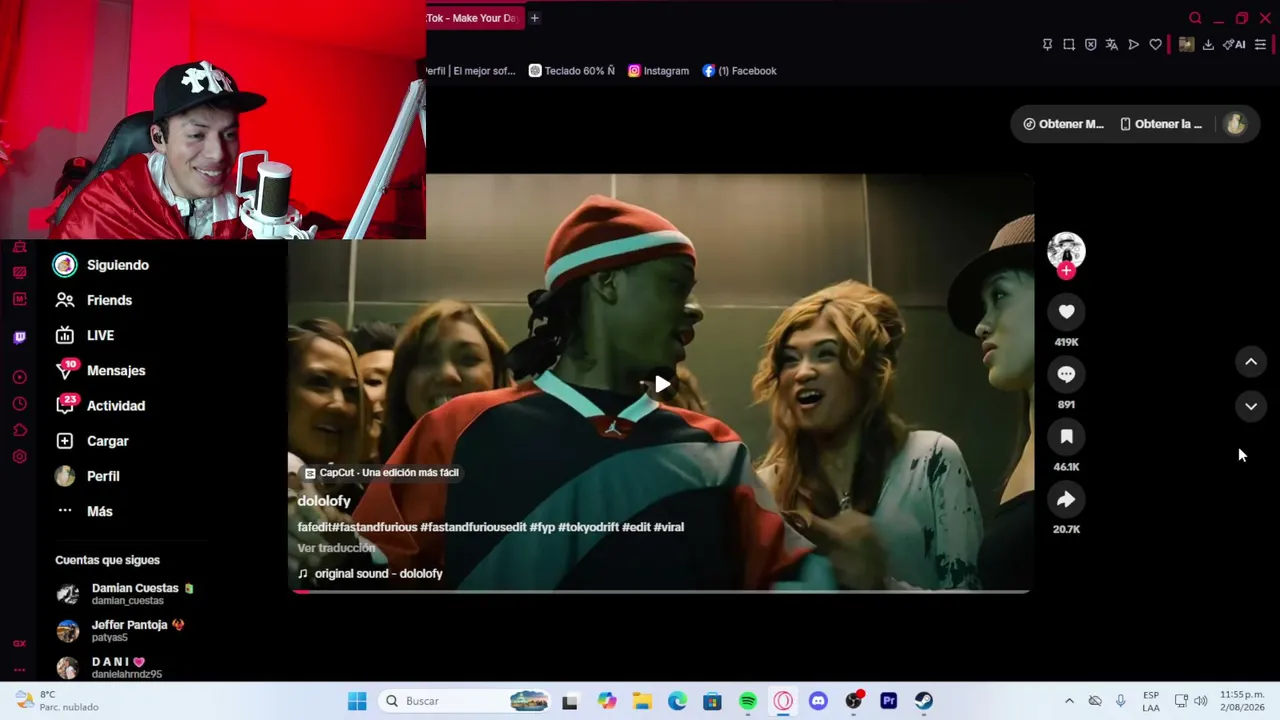Open Twitch in the browser sidebar
1280x720 pixels.
click(19, 337)
